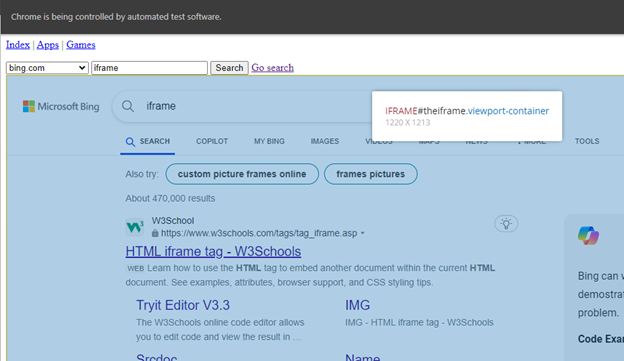Click the Search button
The width and height of the screenshot is (624, 361).
coord(229,68)
